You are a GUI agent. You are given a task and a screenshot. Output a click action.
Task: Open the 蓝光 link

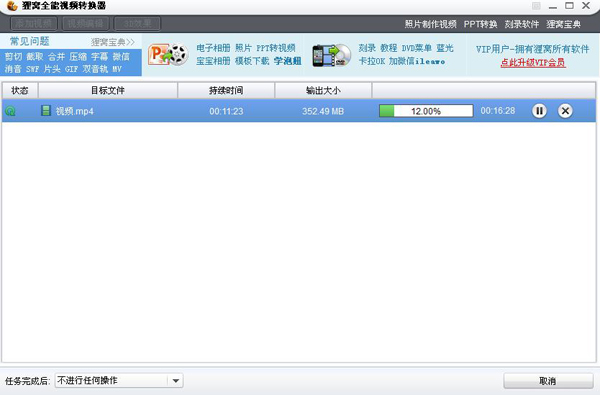[445, 48]
